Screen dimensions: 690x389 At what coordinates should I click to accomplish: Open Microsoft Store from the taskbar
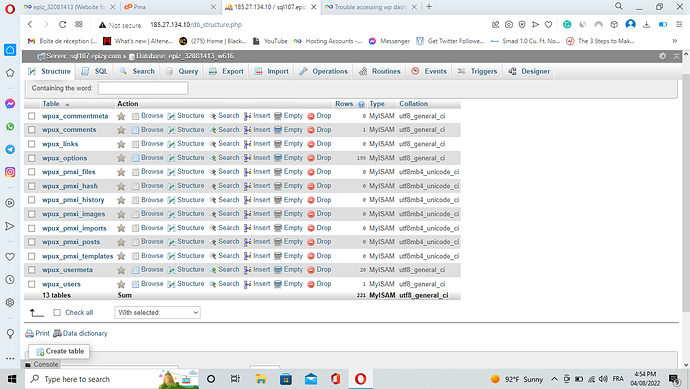coord(286,379)
